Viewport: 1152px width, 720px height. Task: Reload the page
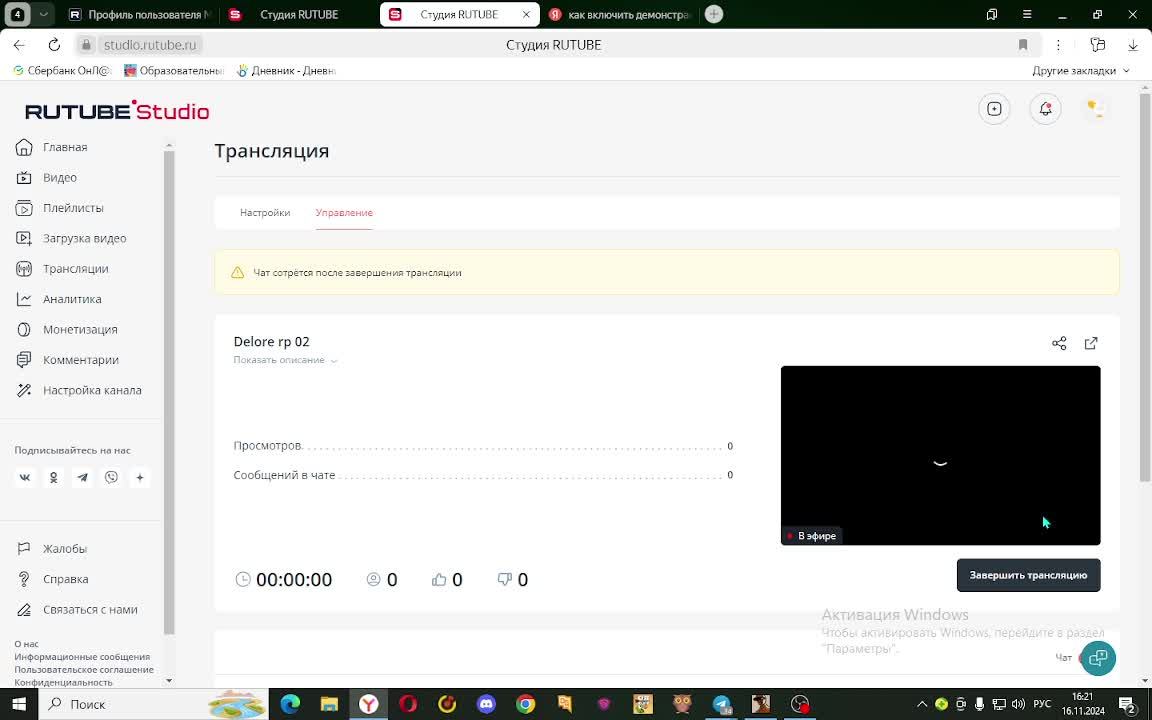coord(54,45)
